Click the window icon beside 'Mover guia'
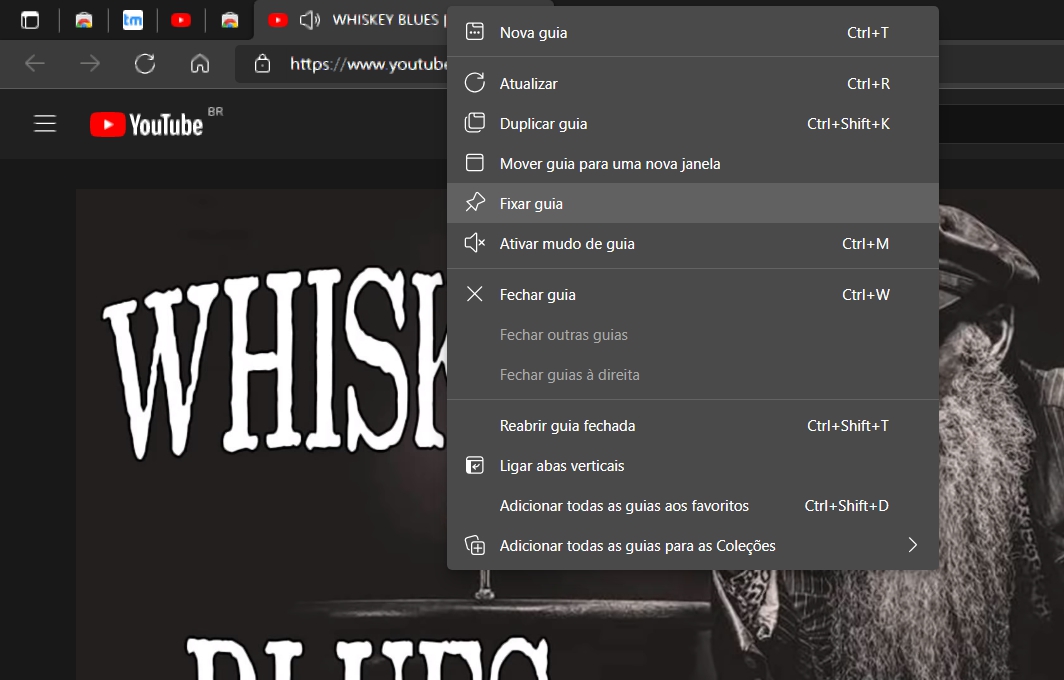1064x680 pixels. [x=474, y=163]
